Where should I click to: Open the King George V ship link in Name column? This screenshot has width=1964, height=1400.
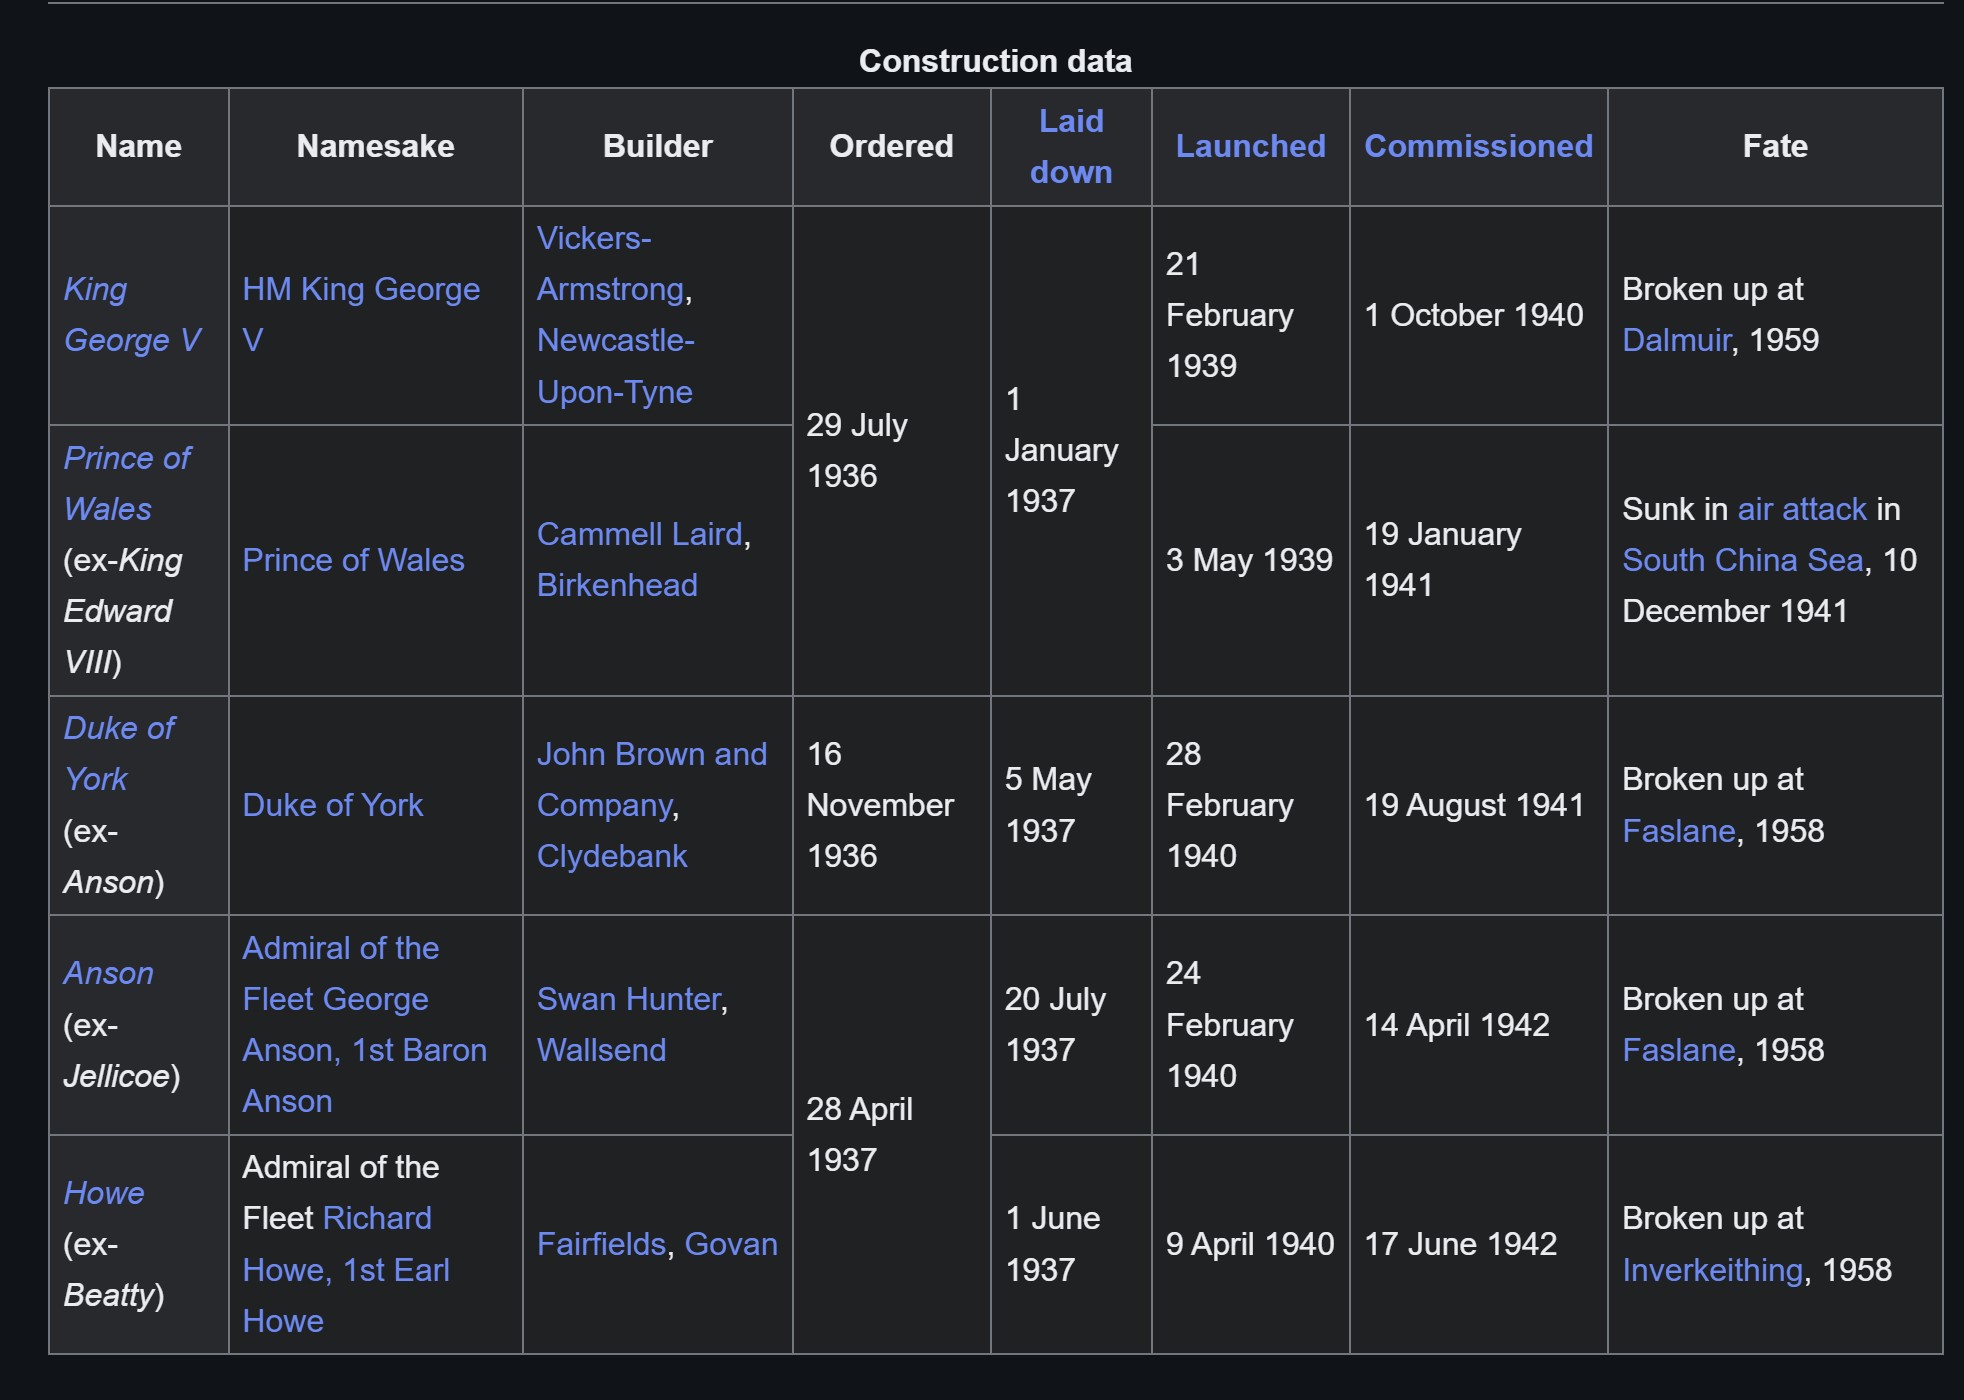[x=132, y=315]
